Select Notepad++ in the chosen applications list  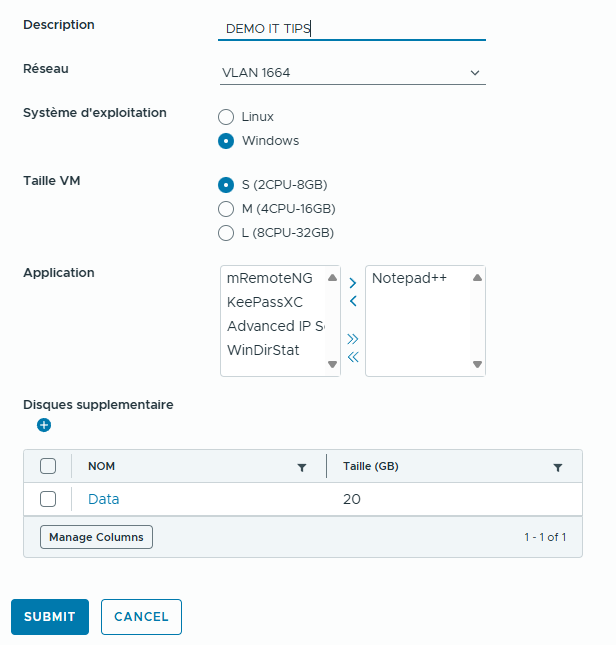click(x=409, y=278)
